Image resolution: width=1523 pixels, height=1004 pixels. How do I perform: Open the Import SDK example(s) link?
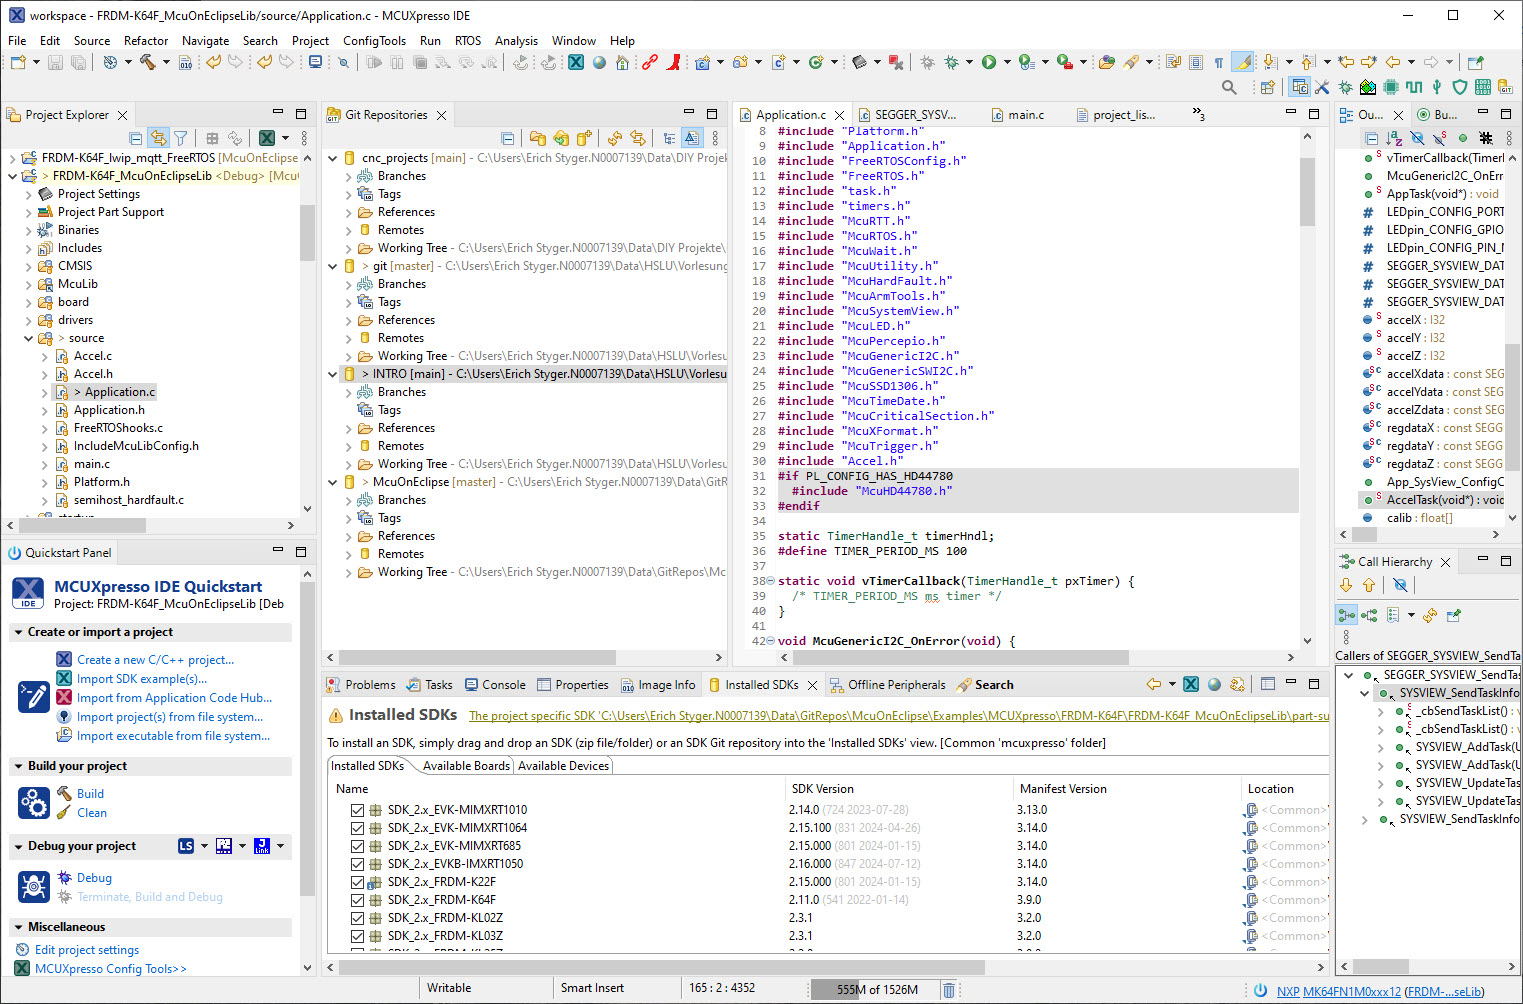140,678
